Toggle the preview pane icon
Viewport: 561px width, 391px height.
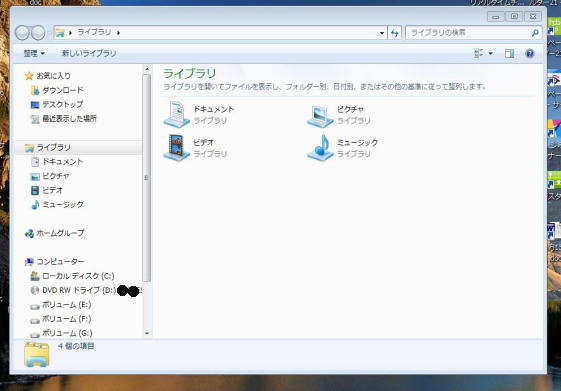[x=509, y=54]
